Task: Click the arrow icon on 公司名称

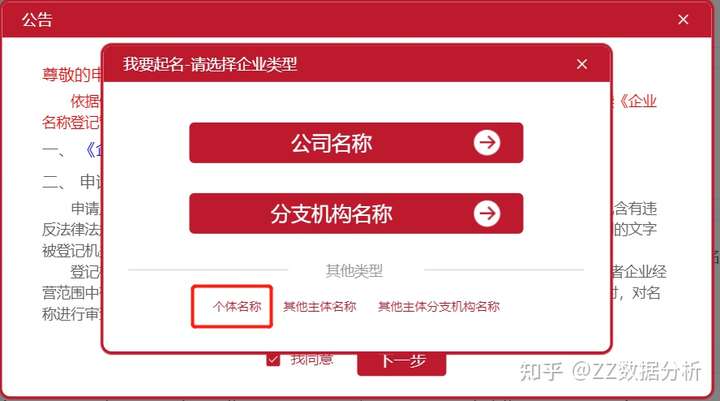Action: 487,142
